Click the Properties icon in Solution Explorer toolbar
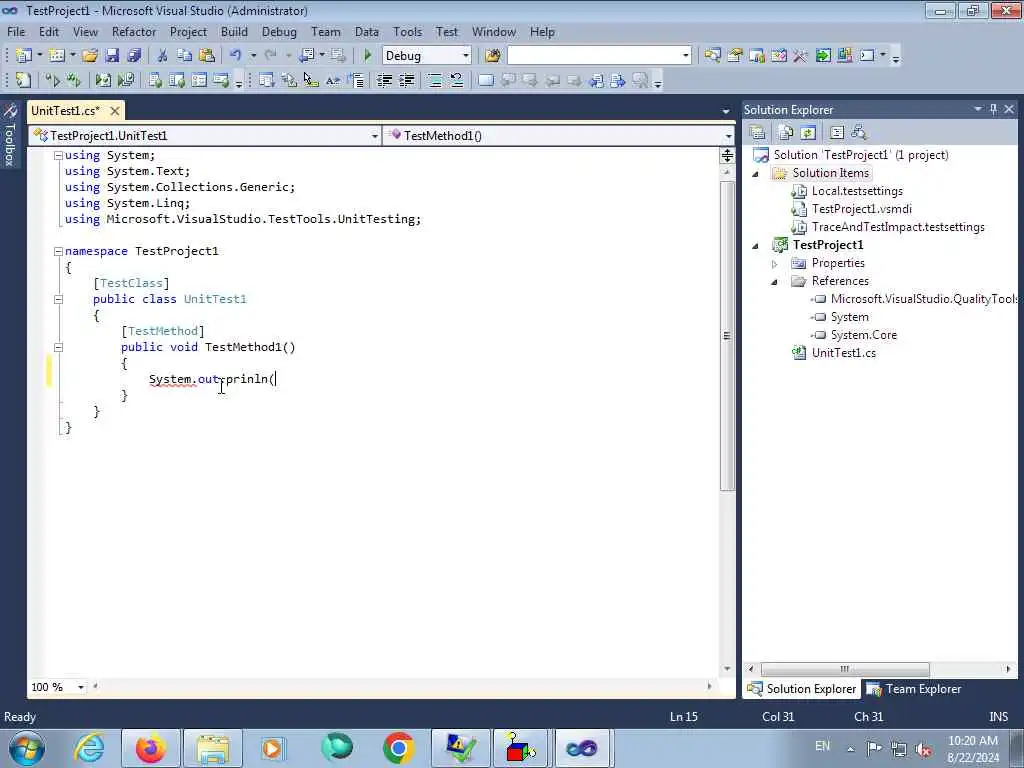 [x=758, y=133]
